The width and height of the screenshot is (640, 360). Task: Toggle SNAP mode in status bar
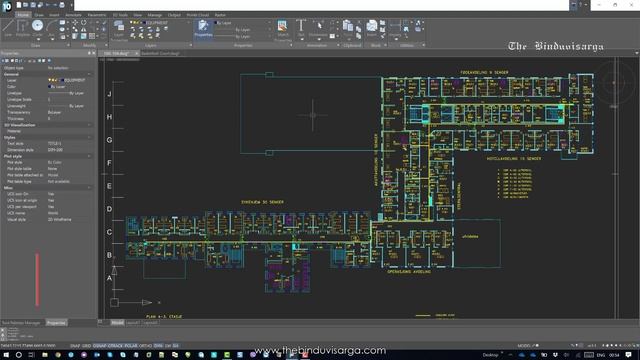pyautogui.click(x=75, y=346)
